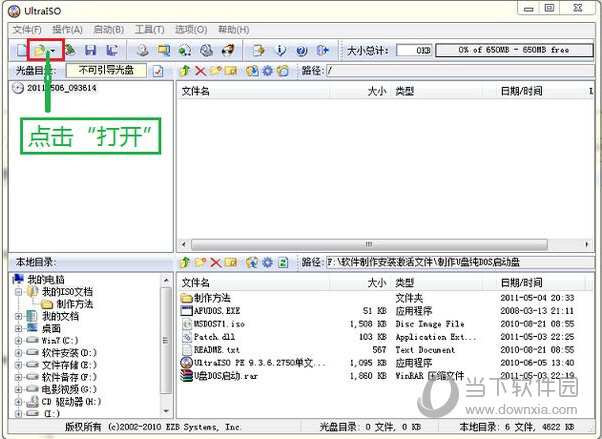This screenshot has height=439, width=602.
Task: Expand the CD 驱动器 (H:) node
Action: tap(18, 402)
